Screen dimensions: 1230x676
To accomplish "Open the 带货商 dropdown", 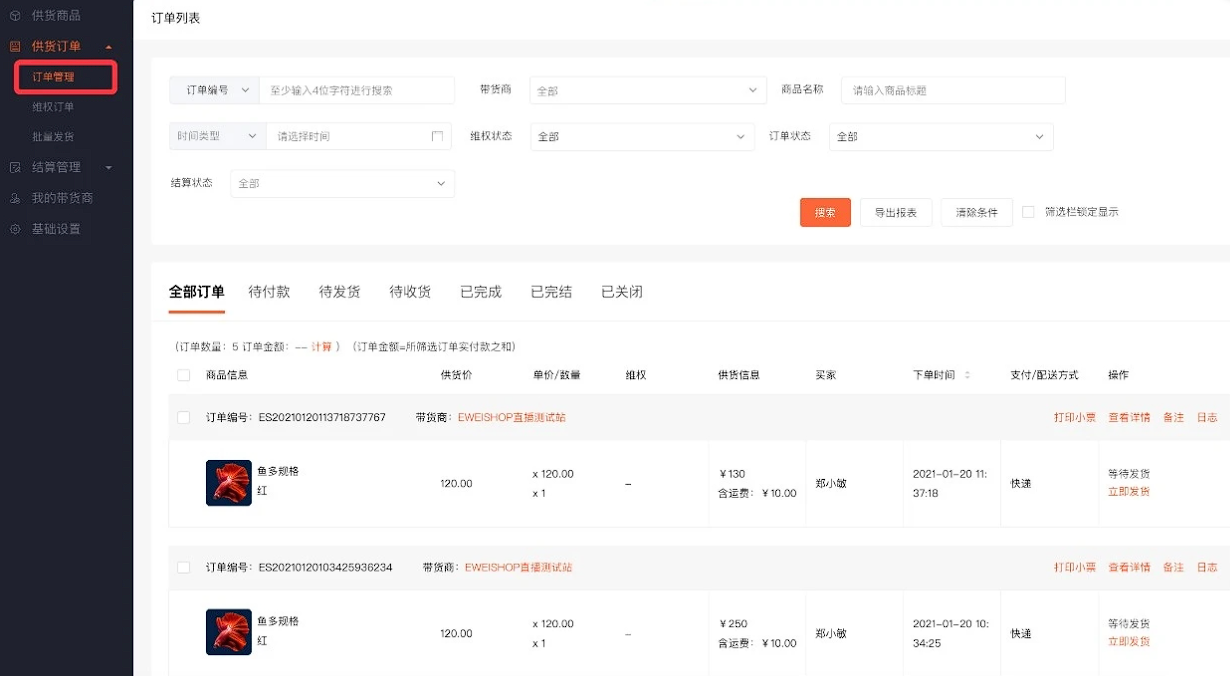I will [x=648, y=90].
